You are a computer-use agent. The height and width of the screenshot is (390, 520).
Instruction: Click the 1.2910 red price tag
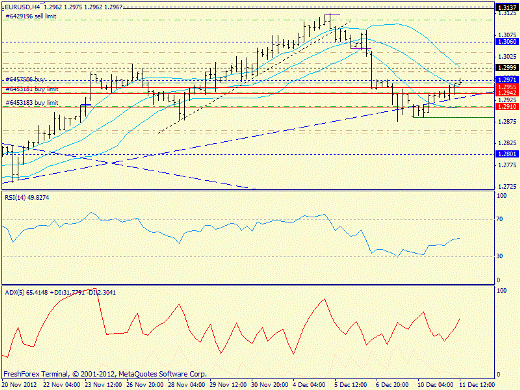click(x=506, y=107)
